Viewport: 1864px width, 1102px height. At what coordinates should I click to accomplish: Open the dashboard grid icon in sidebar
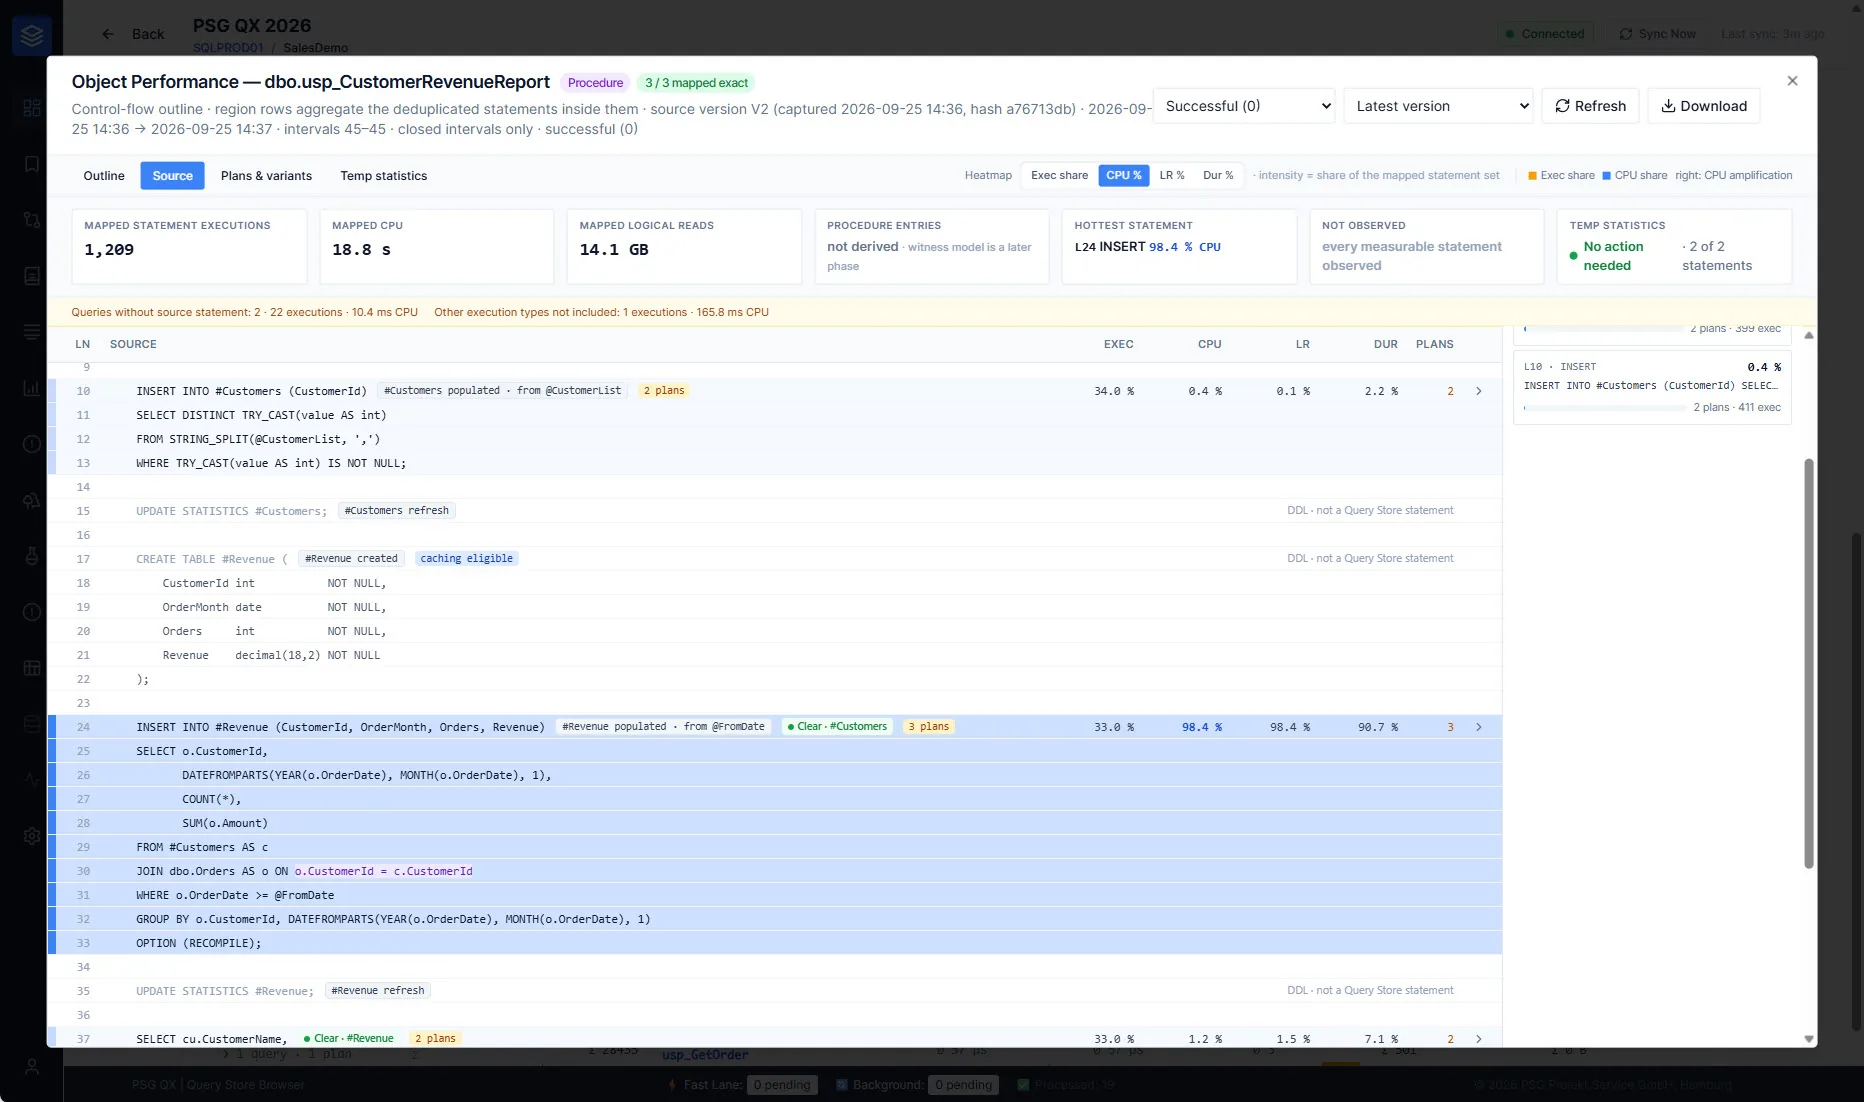(32, 107)
